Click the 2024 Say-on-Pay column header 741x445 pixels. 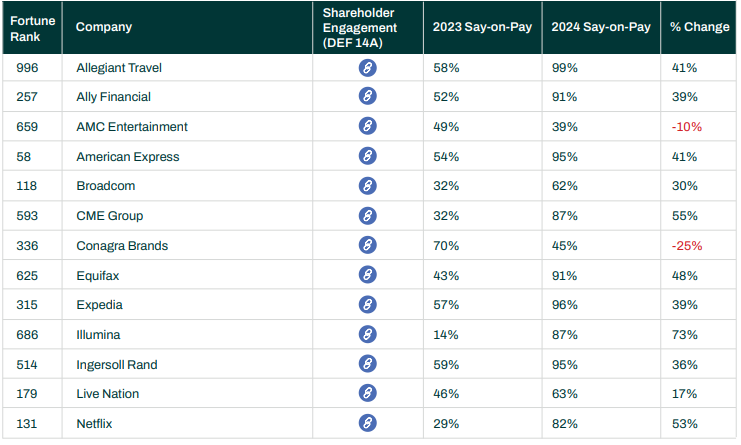coord(601,28)
